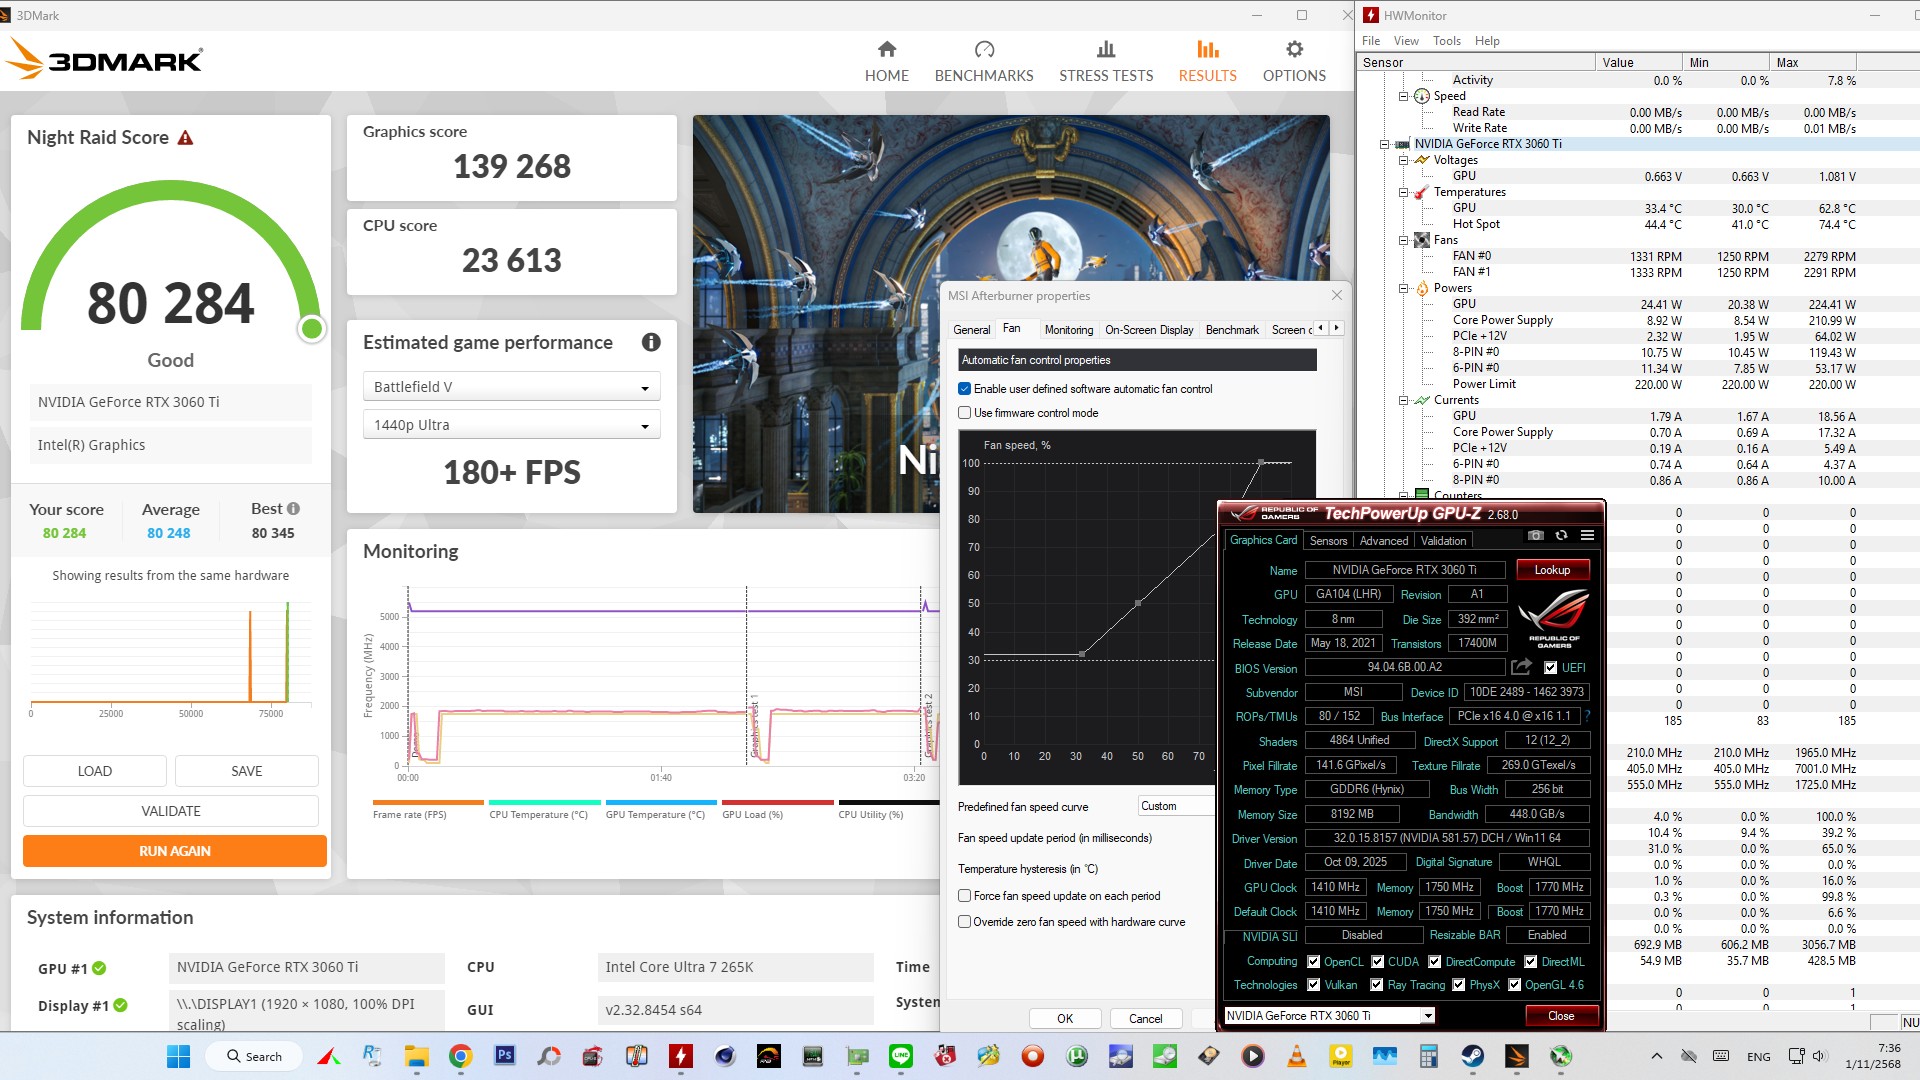Image resolution: width=1920 pixels, height=1080 pixels.
Task: Open the Monitoring tab in Afterburner properties
Action: pos(1068,330)
